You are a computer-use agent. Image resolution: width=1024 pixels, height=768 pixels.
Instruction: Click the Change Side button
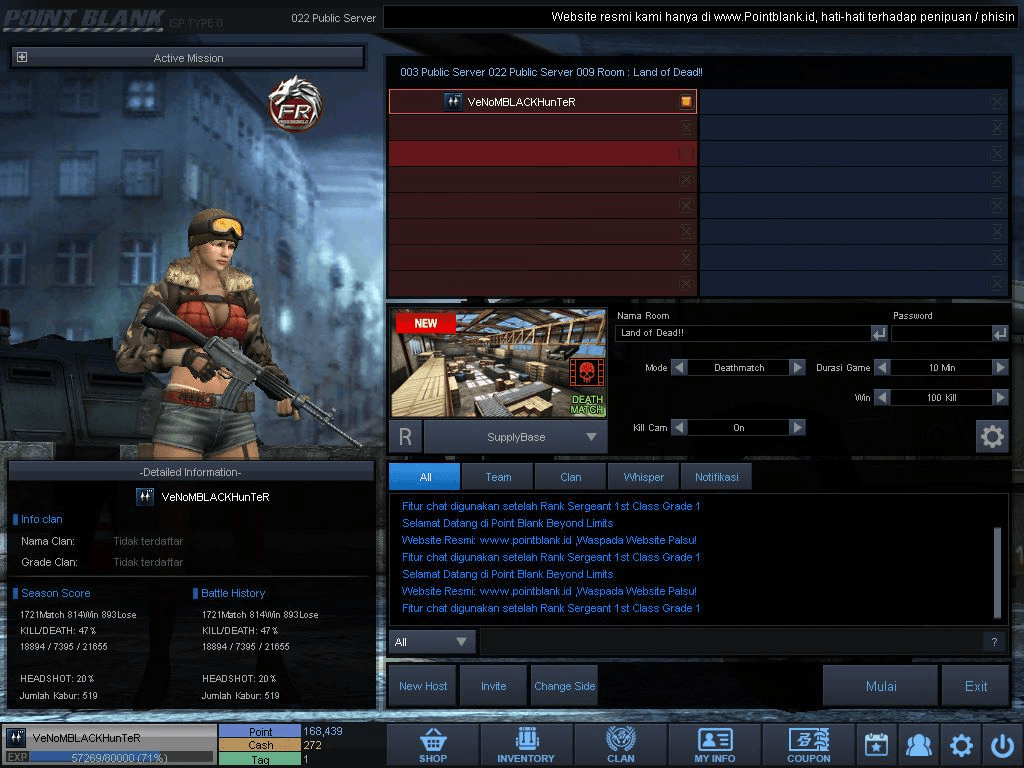[x=565, y=686]
